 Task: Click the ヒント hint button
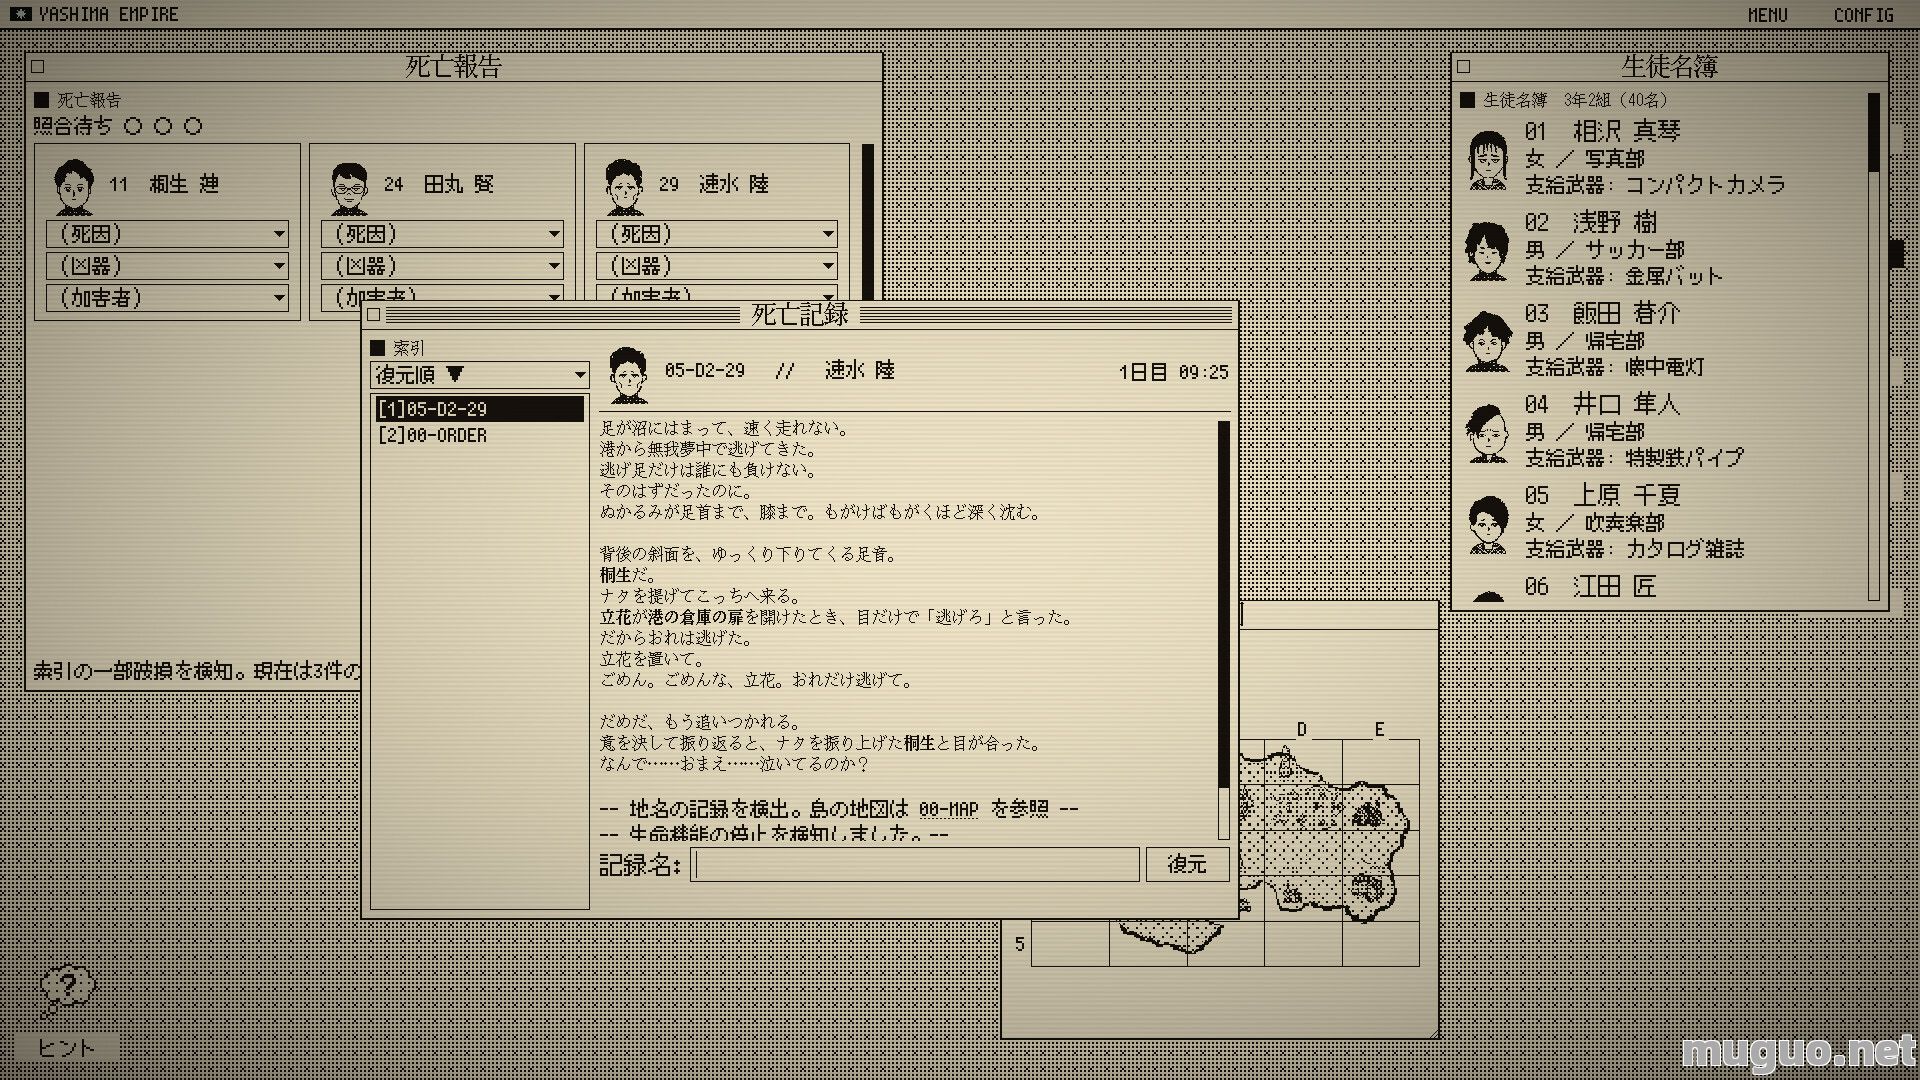tap(67, 1048)
